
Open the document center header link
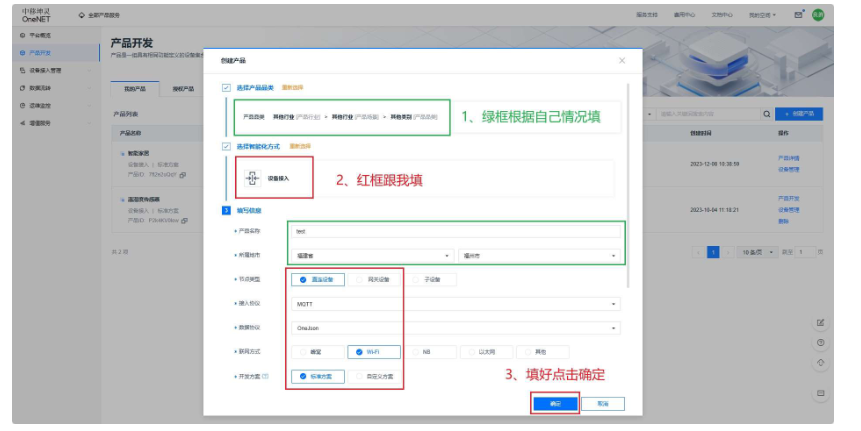pyautogui.click(x=722, y=15)
